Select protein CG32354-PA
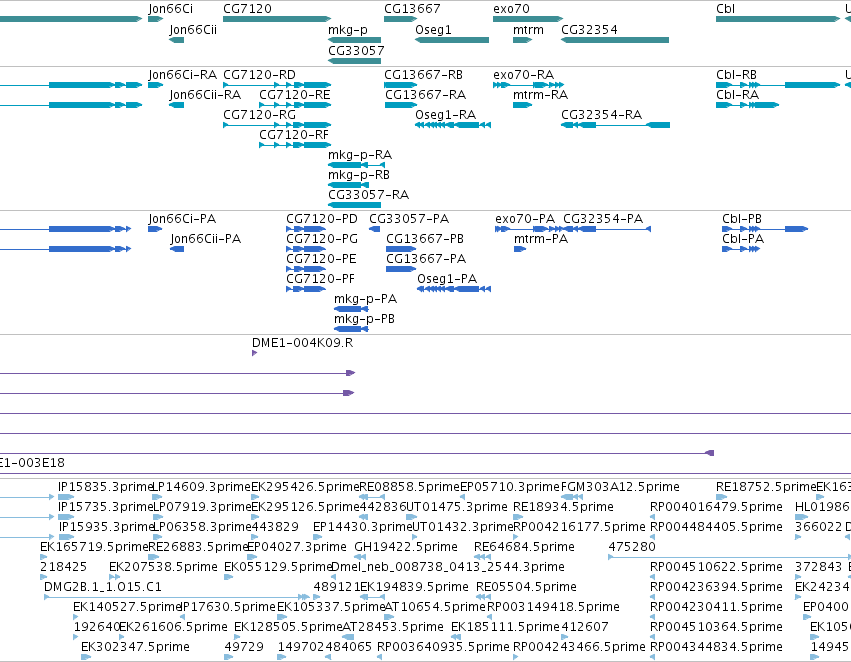Screen dimensions: 851x662 (607, 229)
